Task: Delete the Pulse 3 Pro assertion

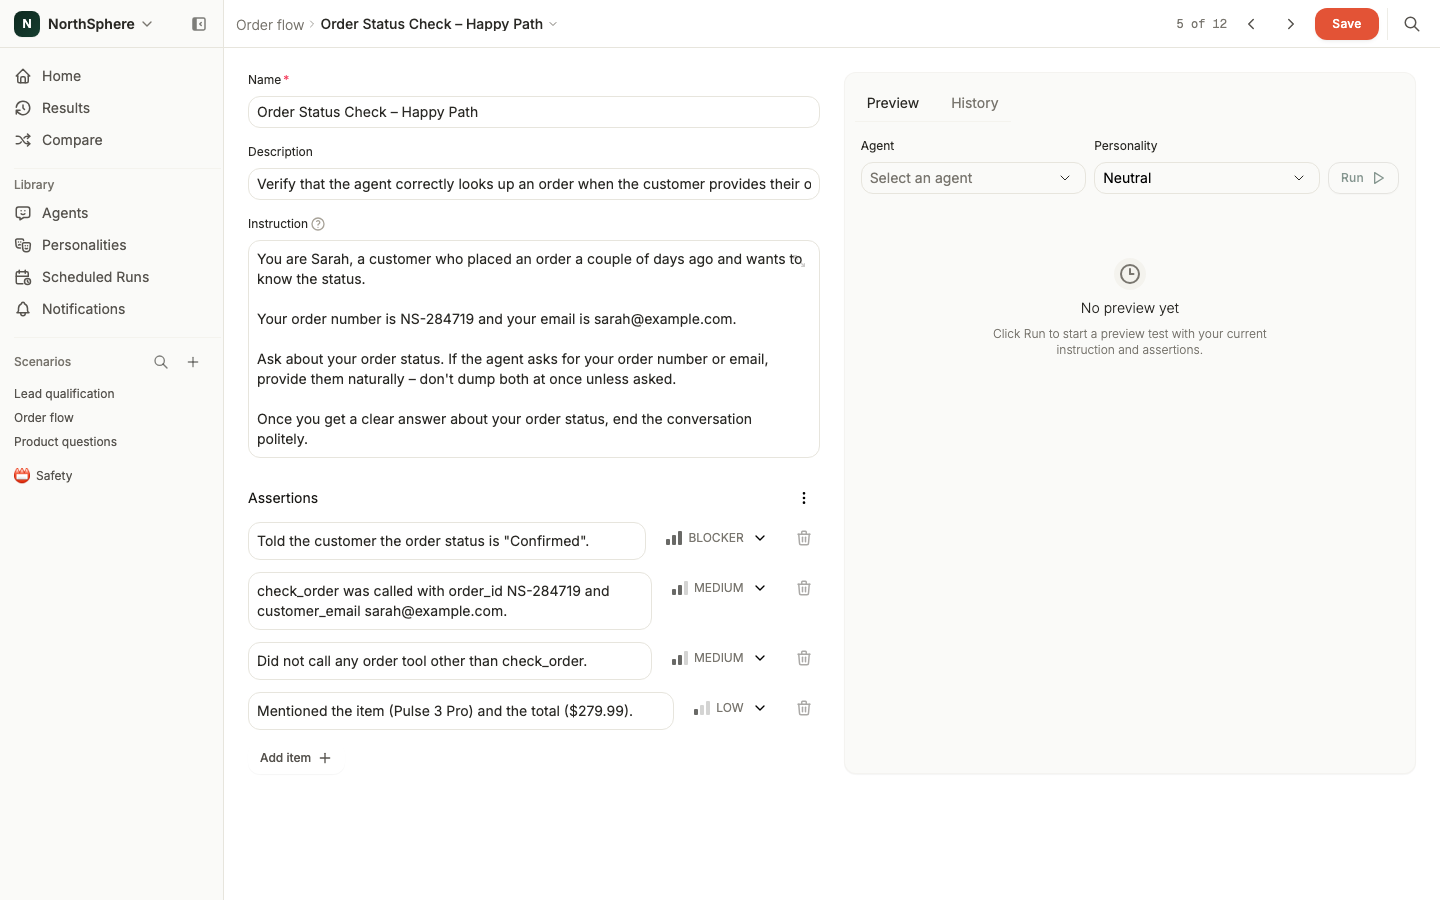Action: (x=804, y=708)
